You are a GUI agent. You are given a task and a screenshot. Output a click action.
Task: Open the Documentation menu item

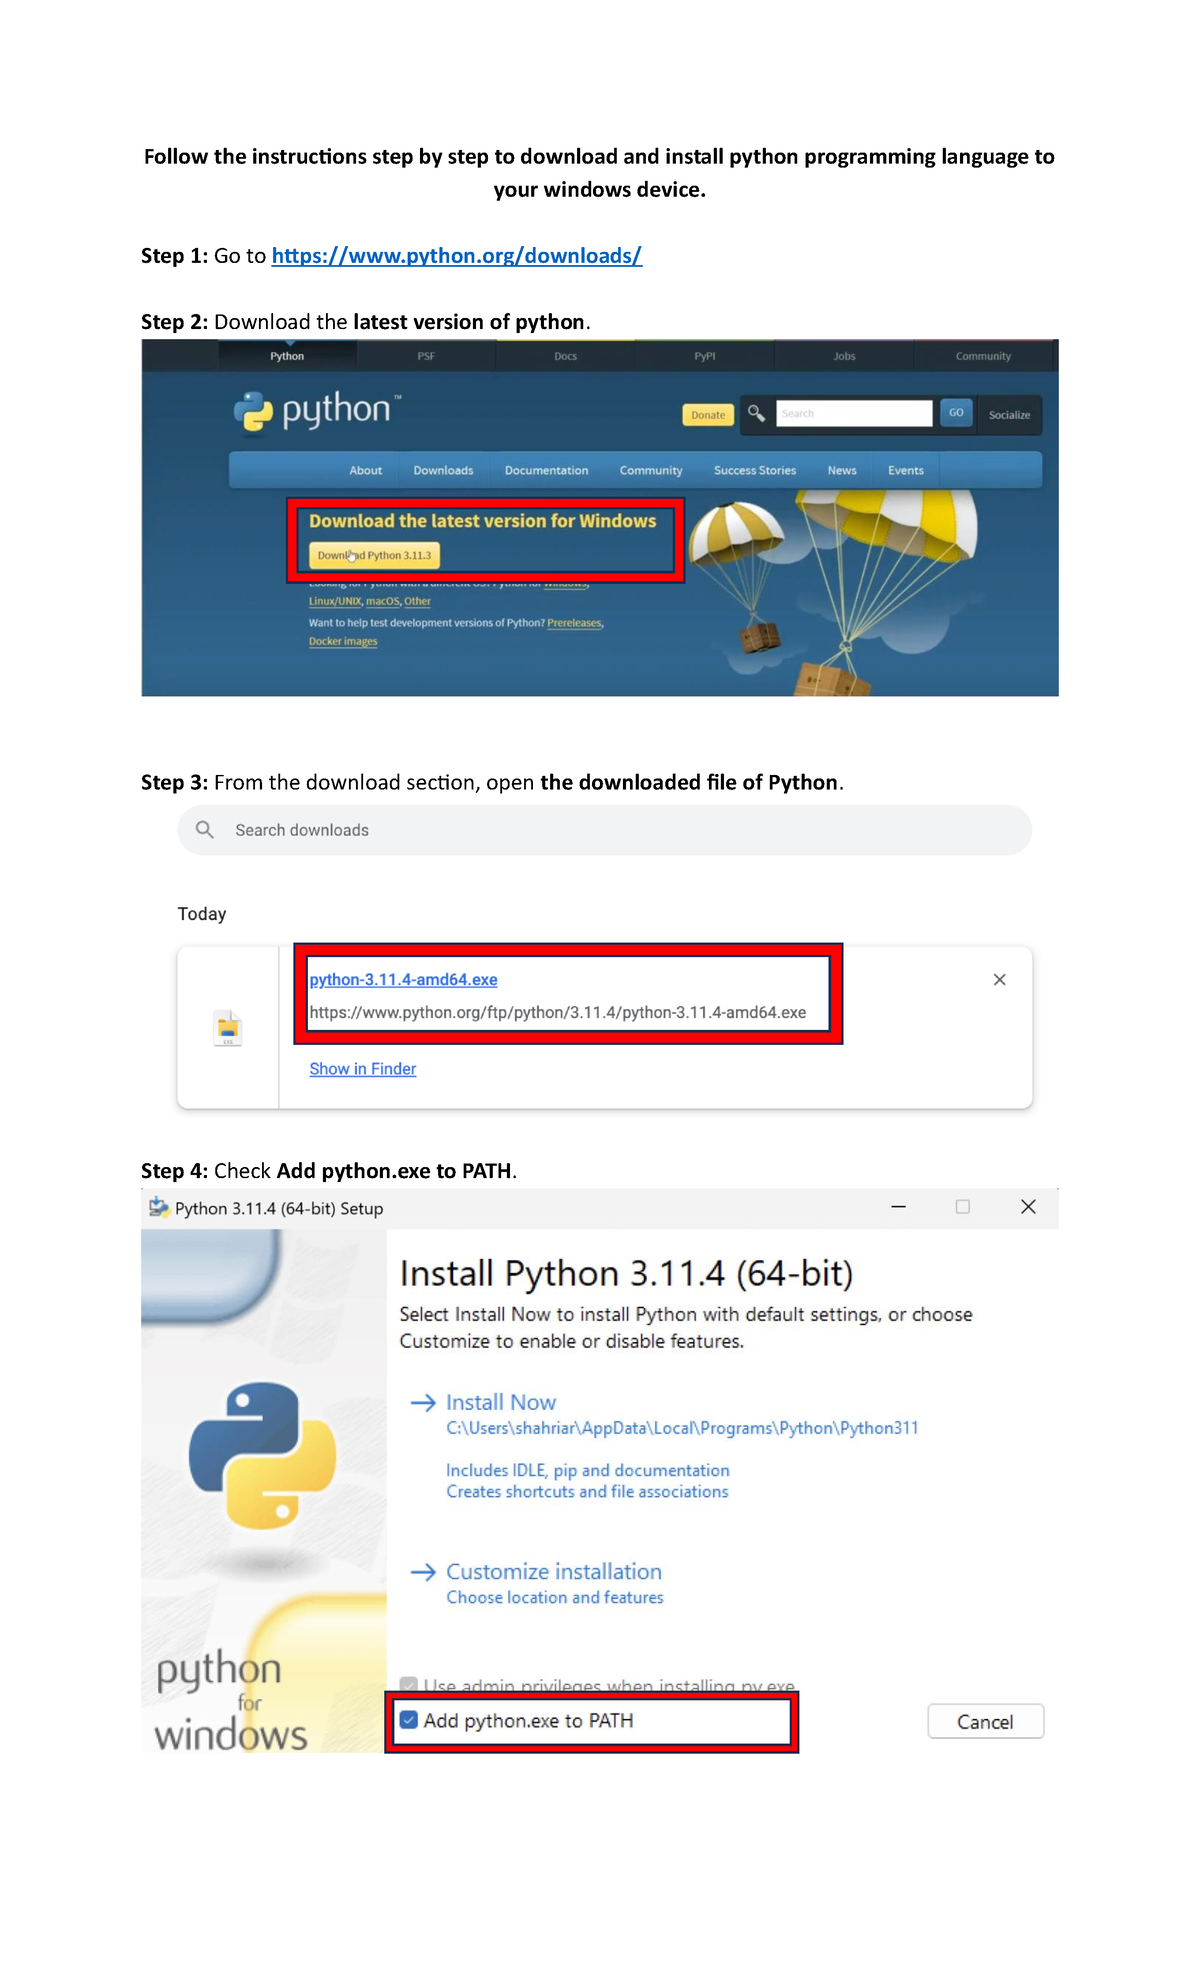tap(546, 470)
